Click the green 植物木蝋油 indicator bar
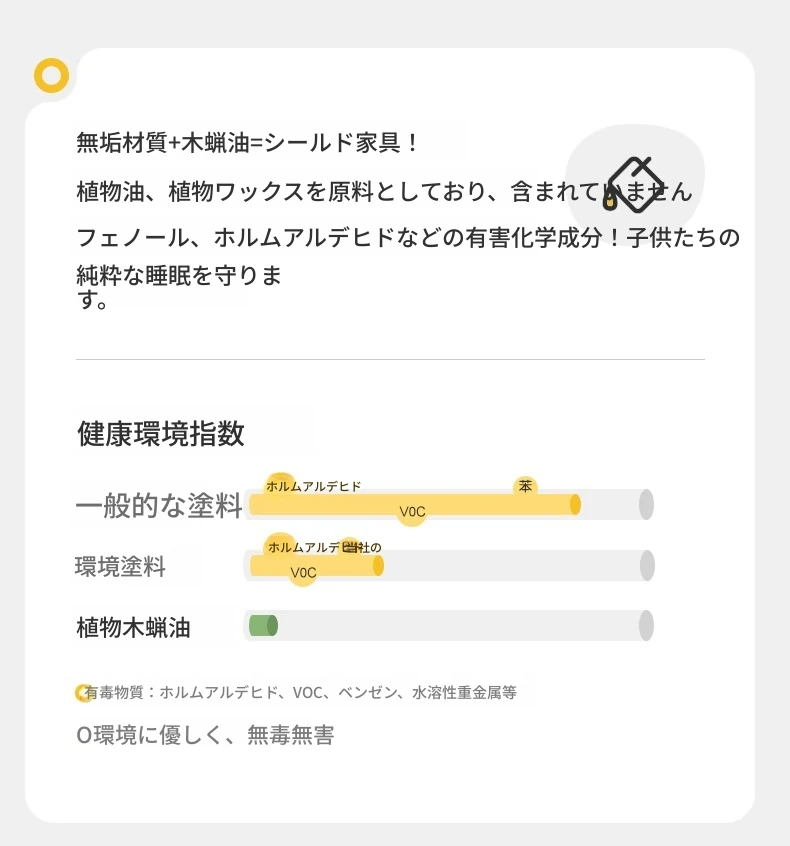 click(x=263, y=626)
